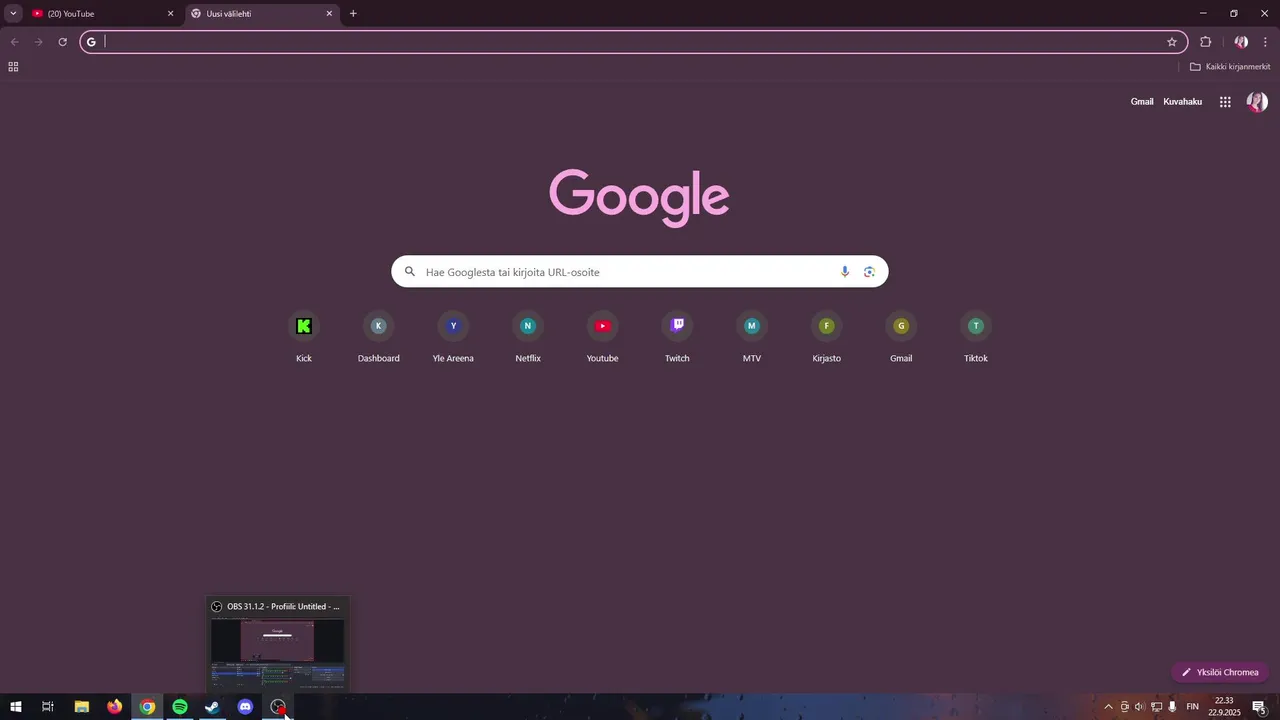Viewport: 1280px width, 720px height.
Task: Close the Uusi välilehti tab
Action: (x=329, y=14)
